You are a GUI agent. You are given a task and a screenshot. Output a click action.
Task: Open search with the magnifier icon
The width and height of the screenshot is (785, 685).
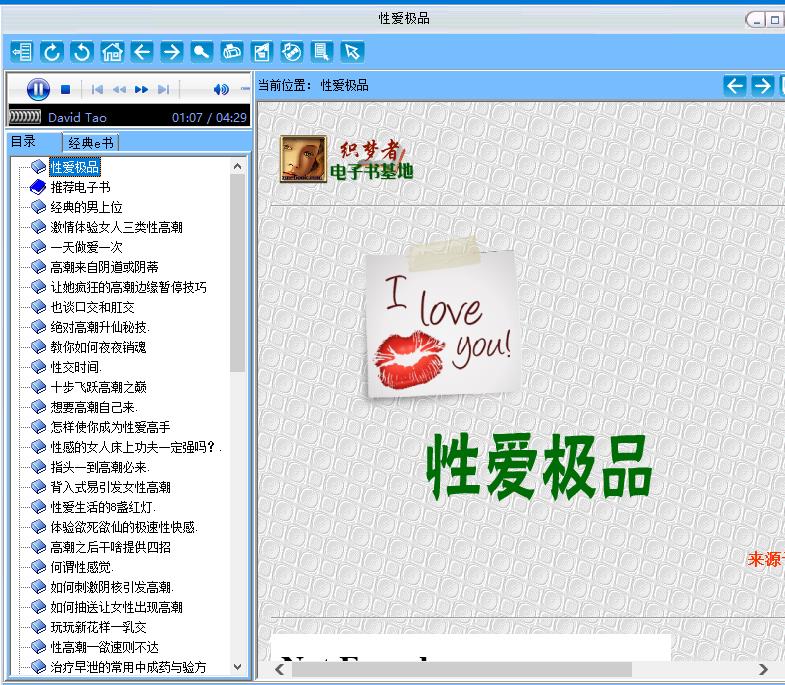pyautogui.click(x=202, y=52)
